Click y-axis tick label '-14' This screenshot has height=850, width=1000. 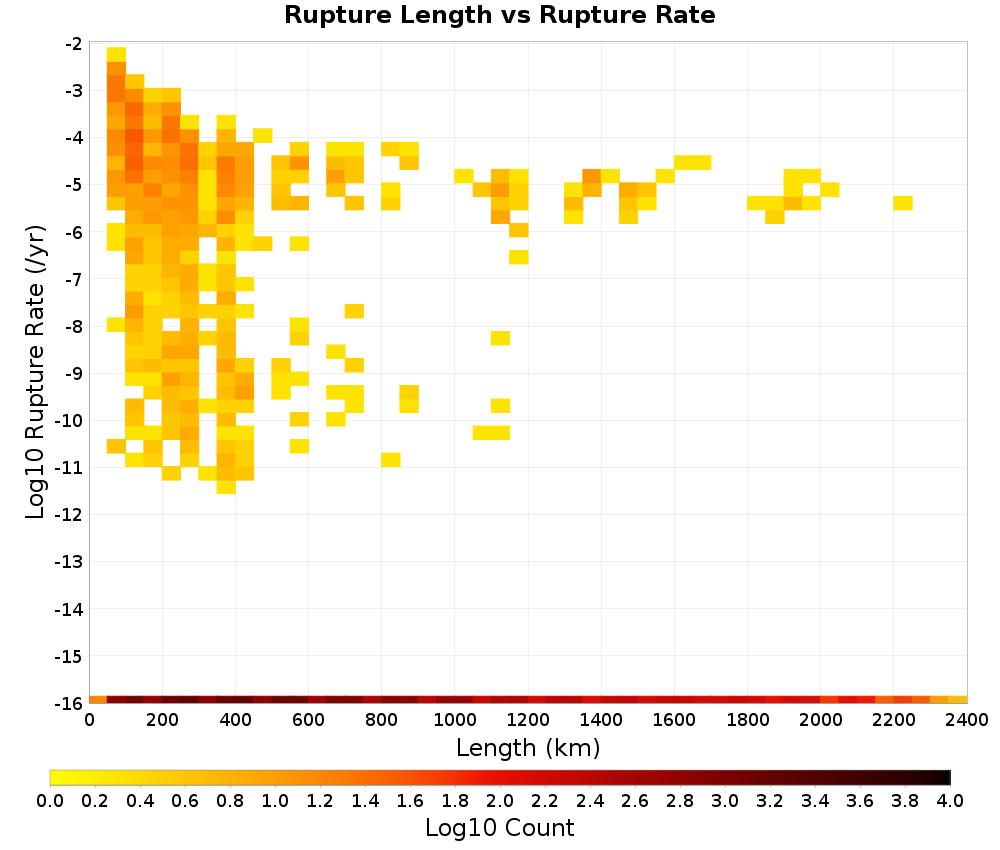tap(69, 609)
